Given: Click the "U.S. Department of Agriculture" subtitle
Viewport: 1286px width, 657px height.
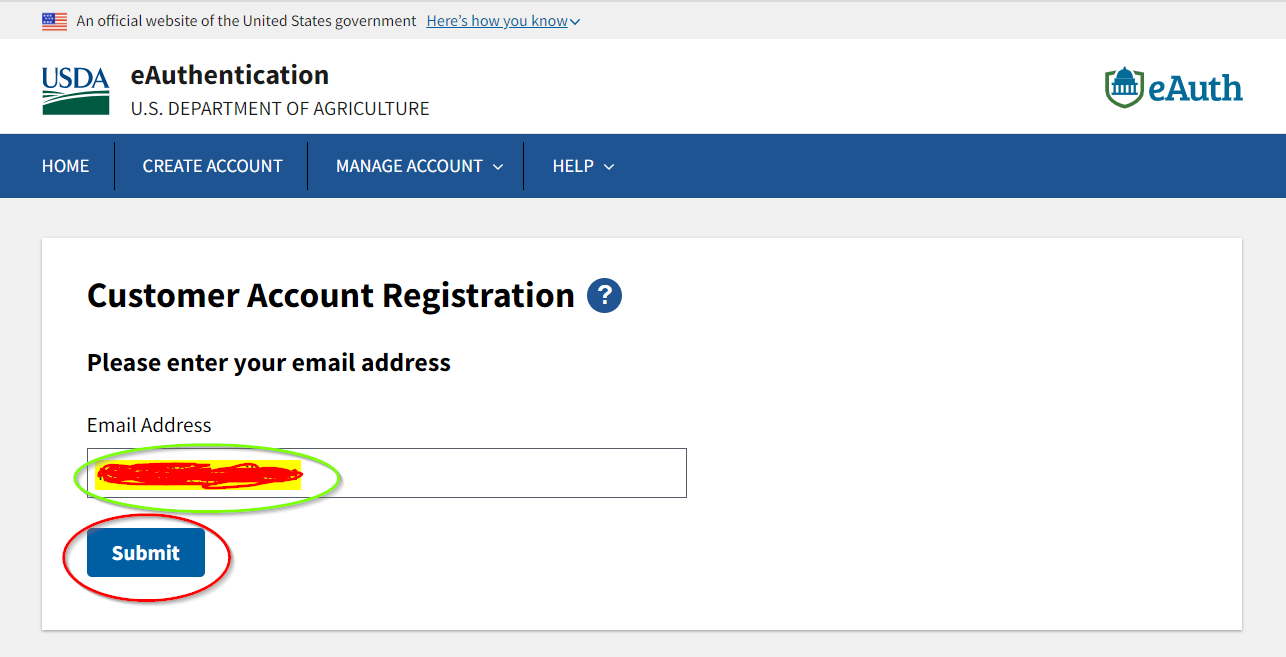Looking at the screenshot, I should [280, 109].
